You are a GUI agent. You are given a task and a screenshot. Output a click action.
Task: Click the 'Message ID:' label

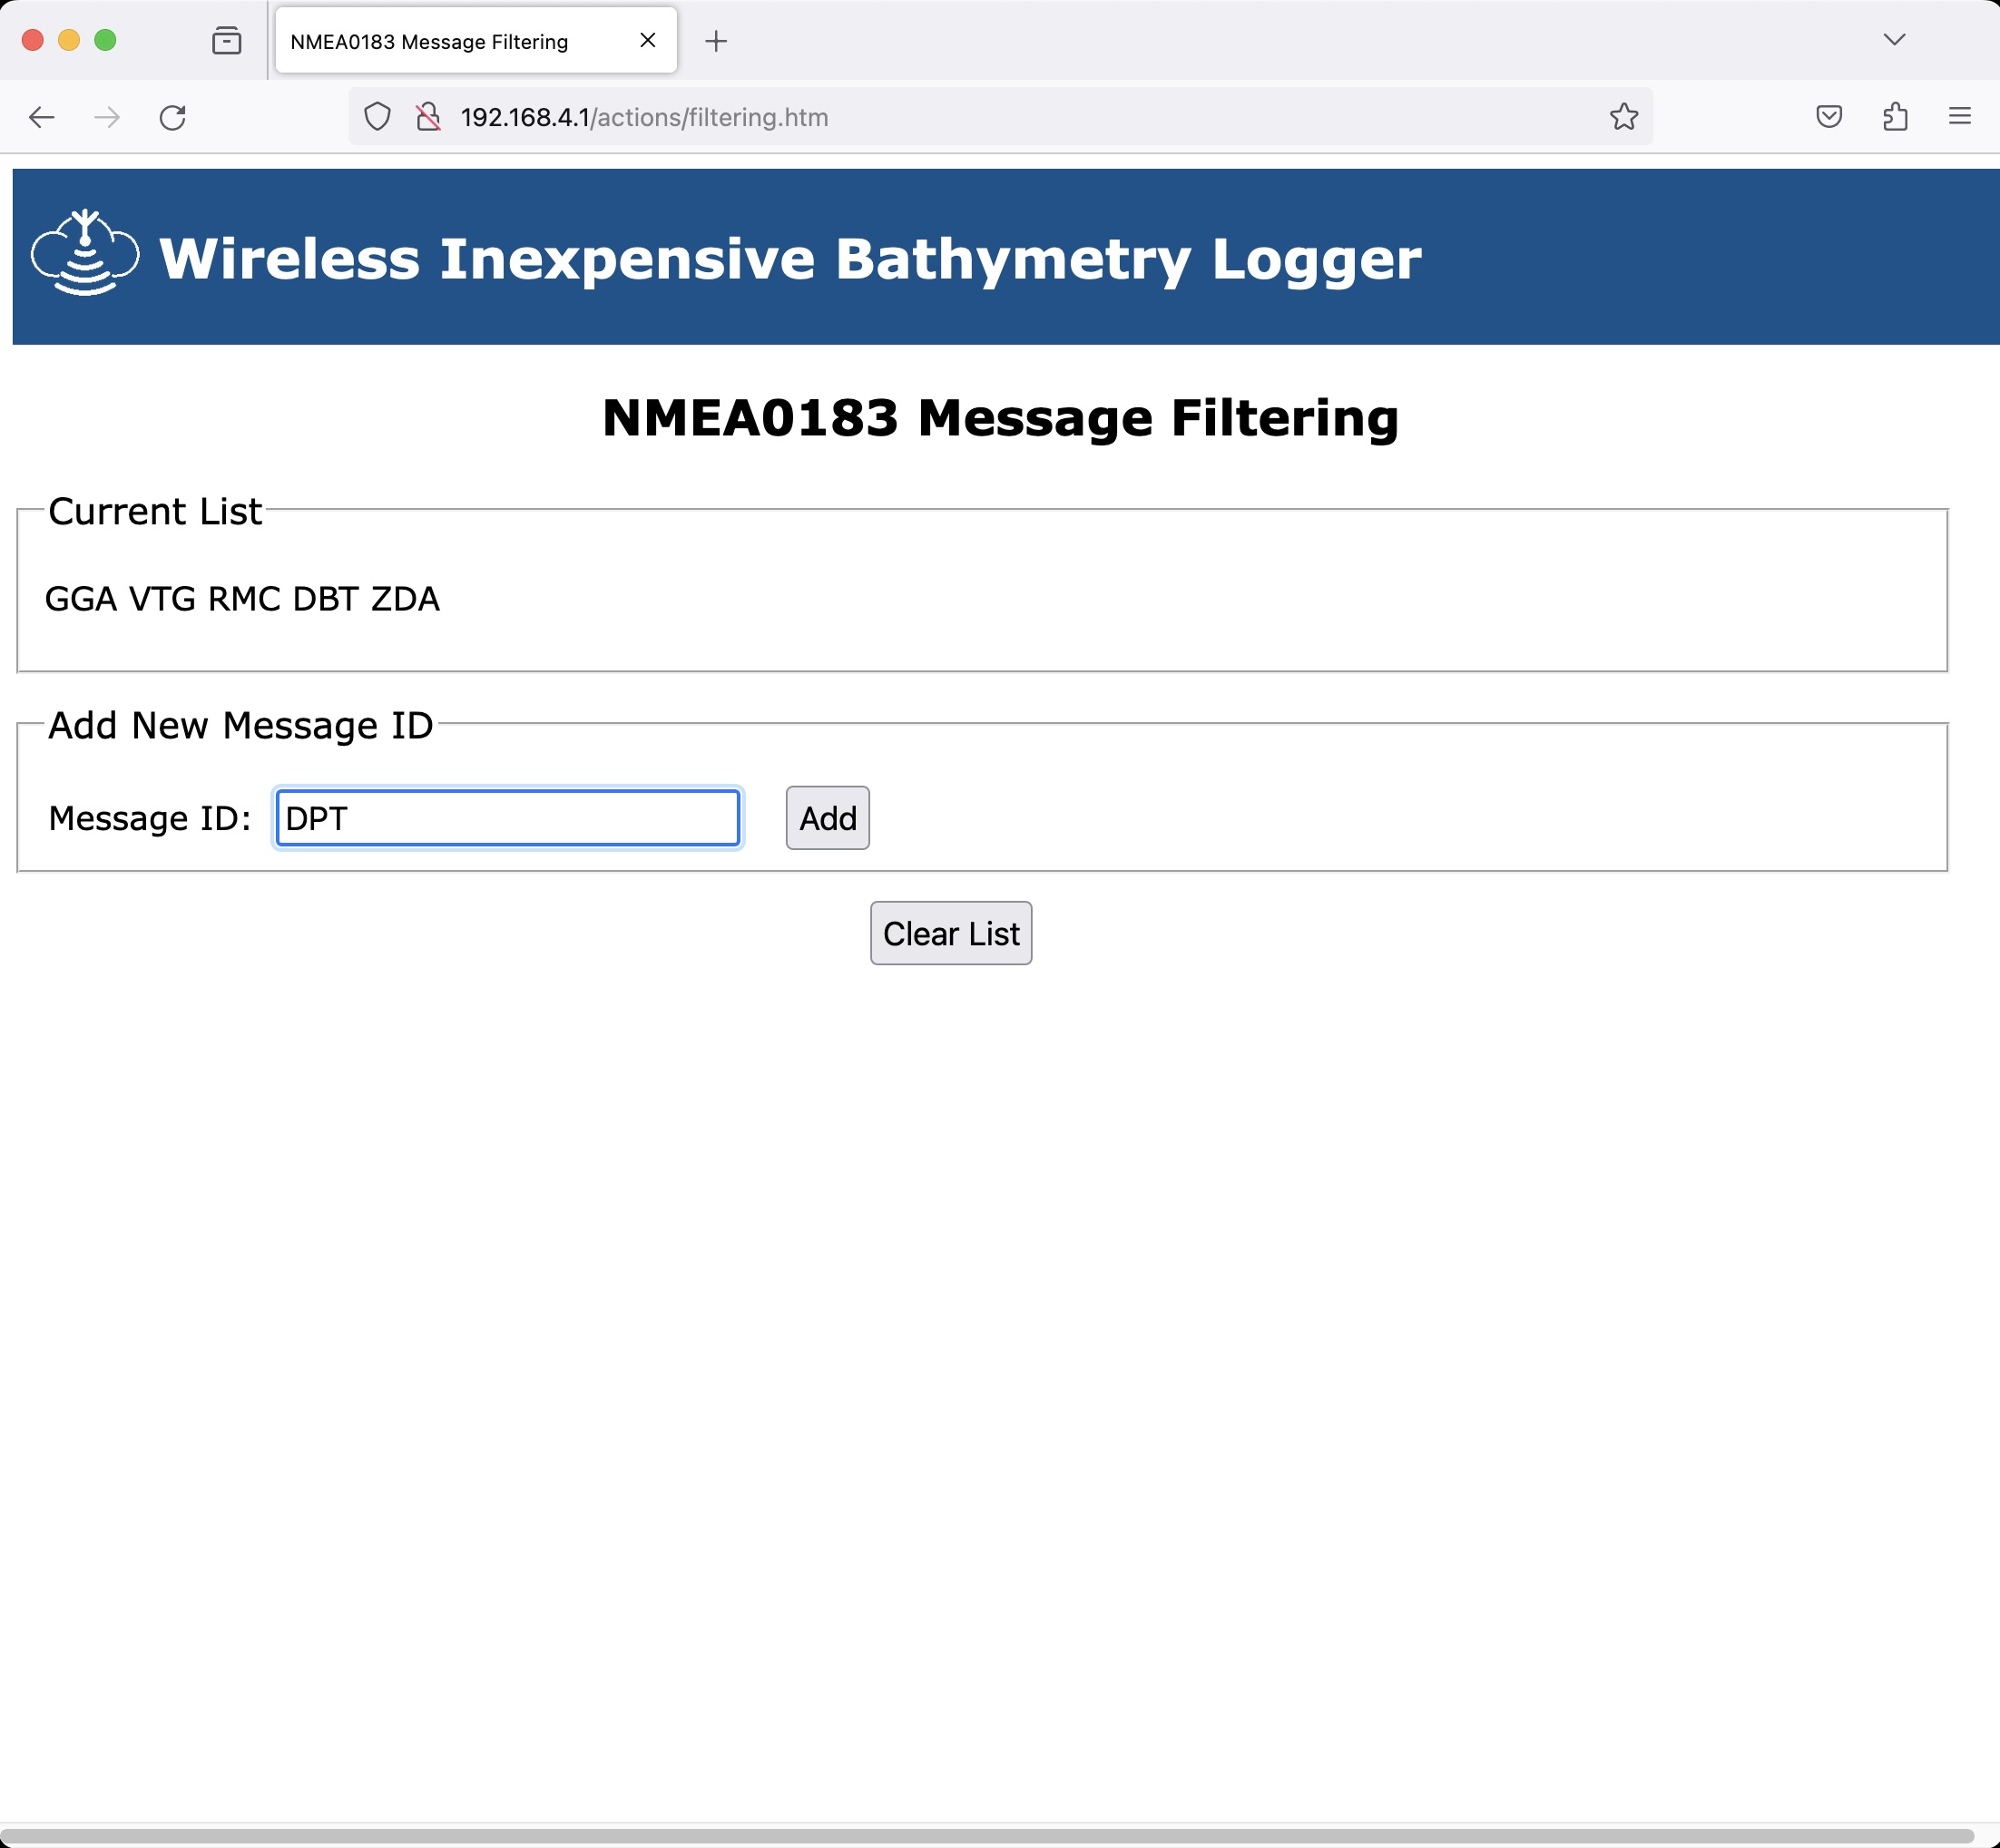coord(150,819)
